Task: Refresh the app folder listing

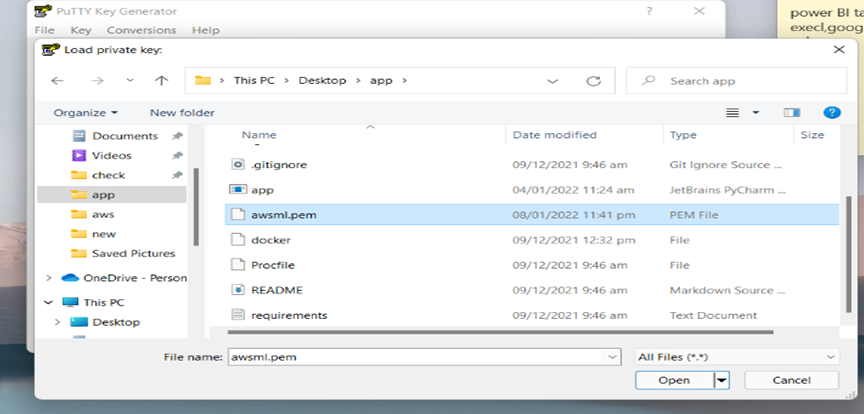Action: [x=593, y=81]
